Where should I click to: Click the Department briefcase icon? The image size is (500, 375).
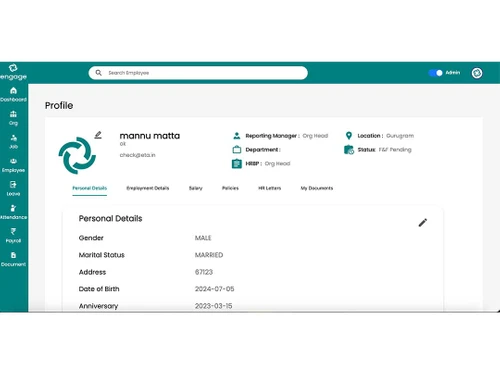pyautogui.click(x=237, y=149)
